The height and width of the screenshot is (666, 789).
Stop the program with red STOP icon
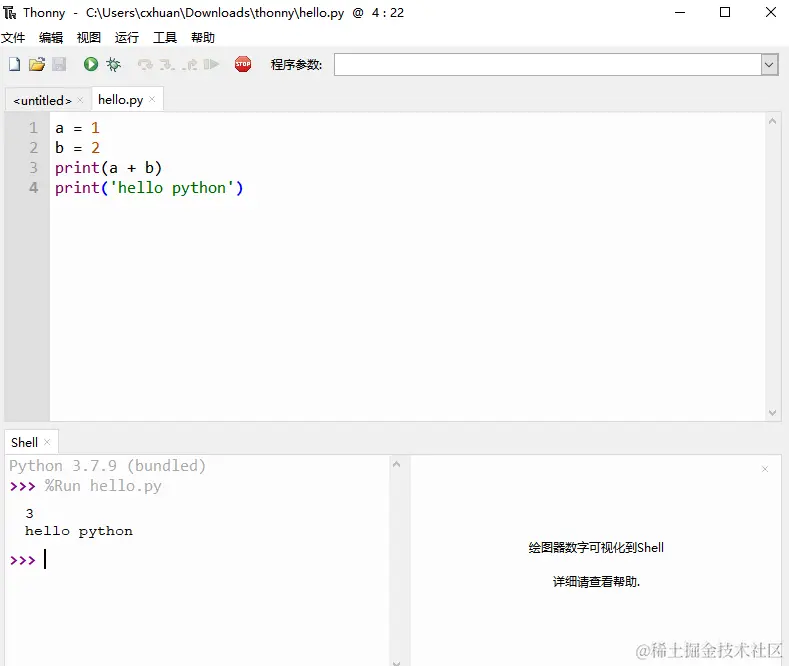(243, 64)
